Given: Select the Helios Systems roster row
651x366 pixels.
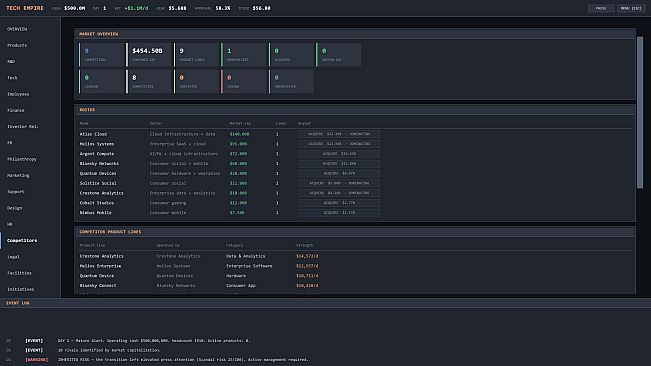Looking at the screenshot, I should coord(355,144).
